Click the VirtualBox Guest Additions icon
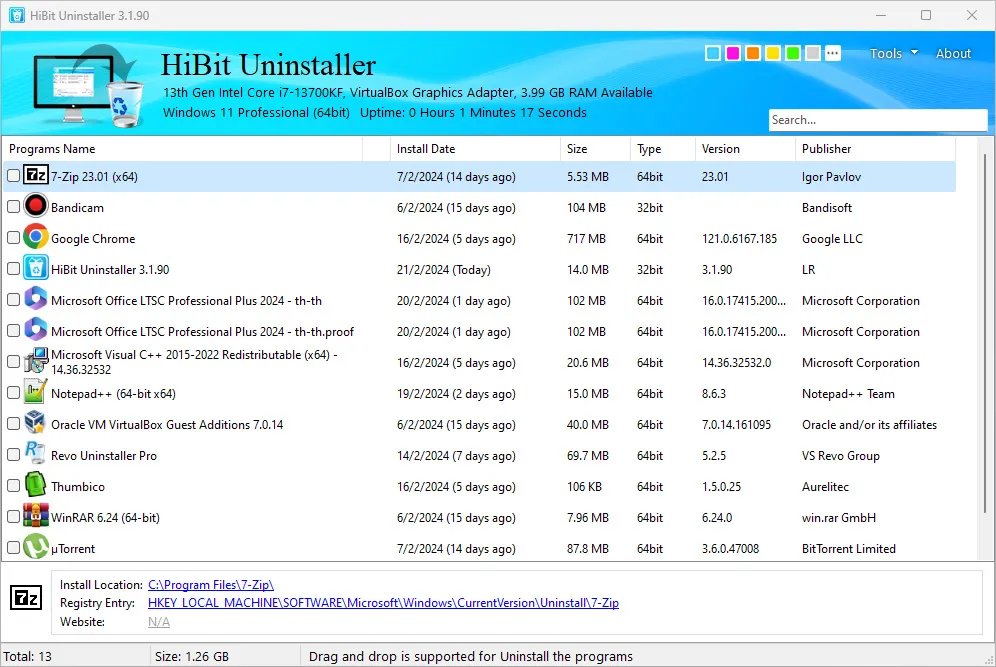Viewport: 996px width, 667px height. (x=36, y=423)
